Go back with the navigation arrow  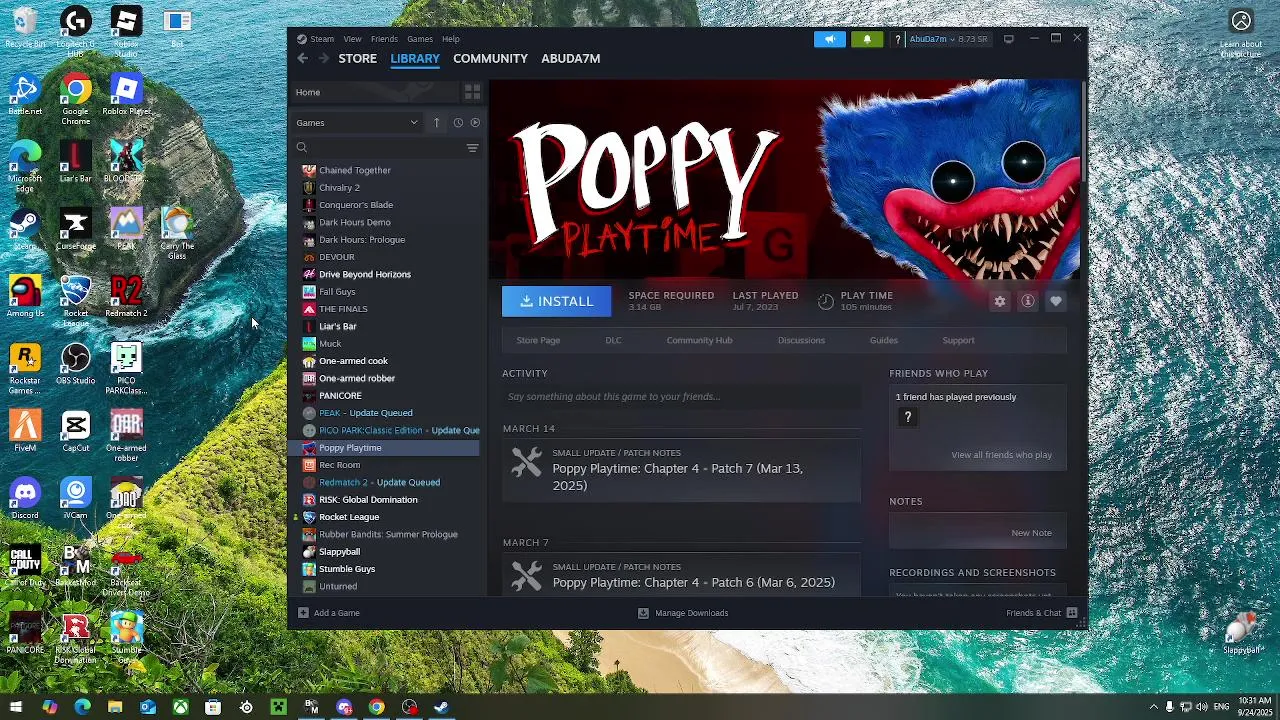coord(302,58)
